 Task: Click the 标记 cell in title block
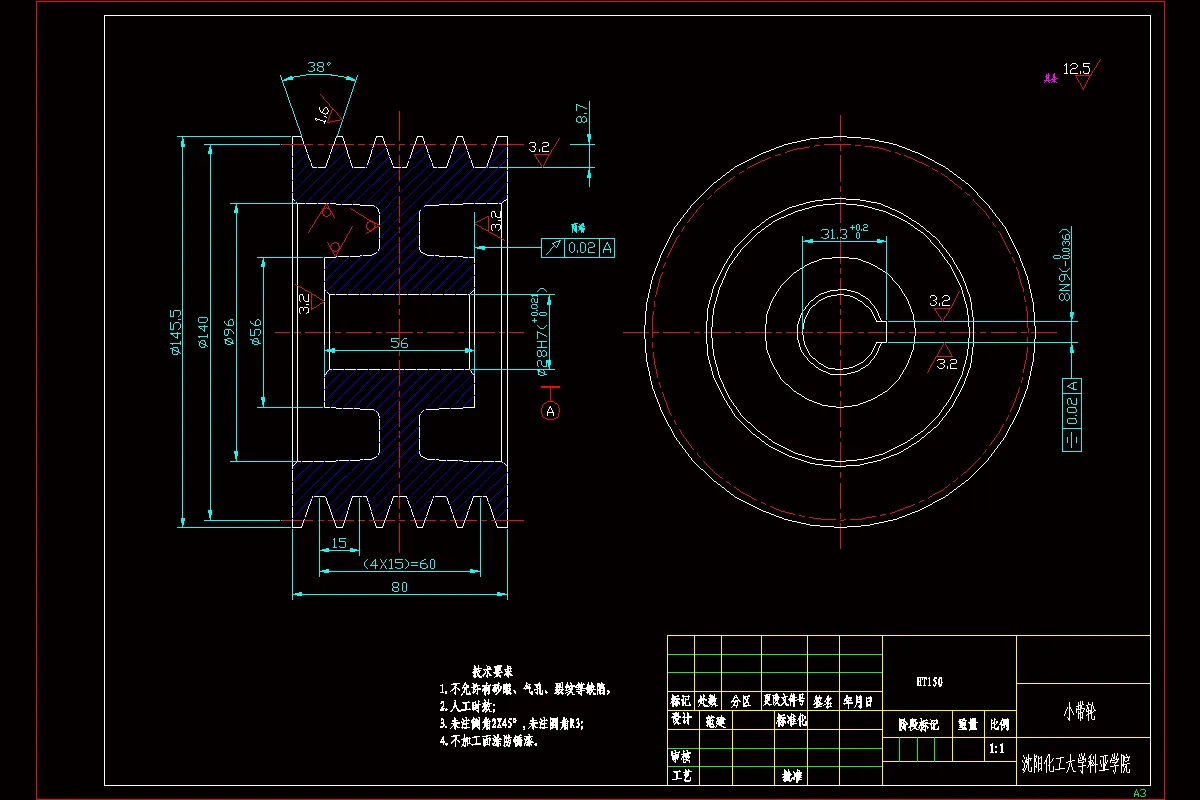(x=680, y=701)
